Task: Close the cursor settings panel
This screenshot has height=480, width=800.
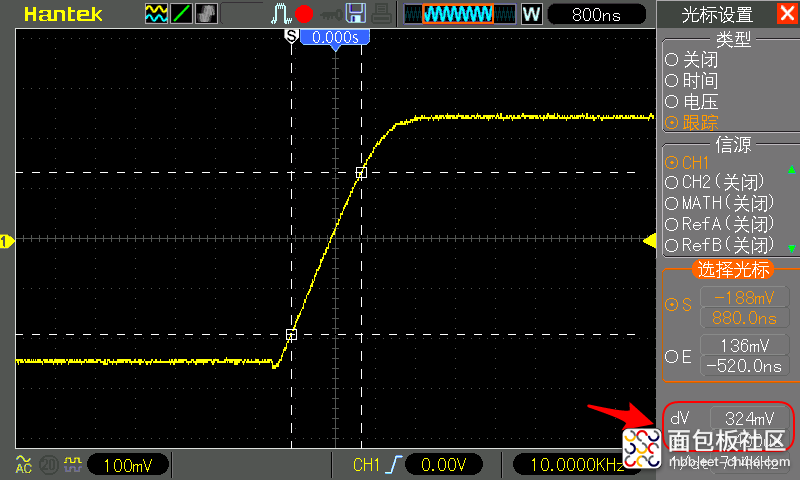Action: (787, 13)
